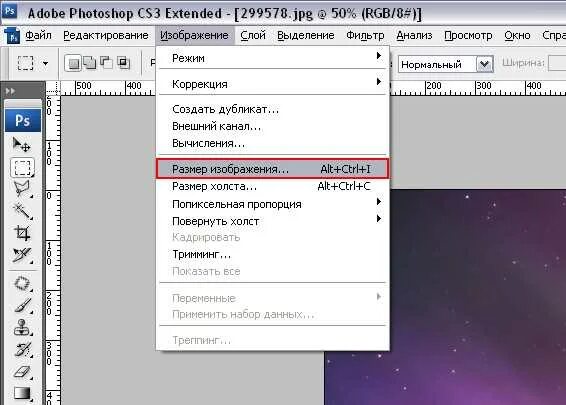The height and width of the screenshot is (405, 566).
Task: Open the marquee tool preset picker
Action: [x=25, y=63]
